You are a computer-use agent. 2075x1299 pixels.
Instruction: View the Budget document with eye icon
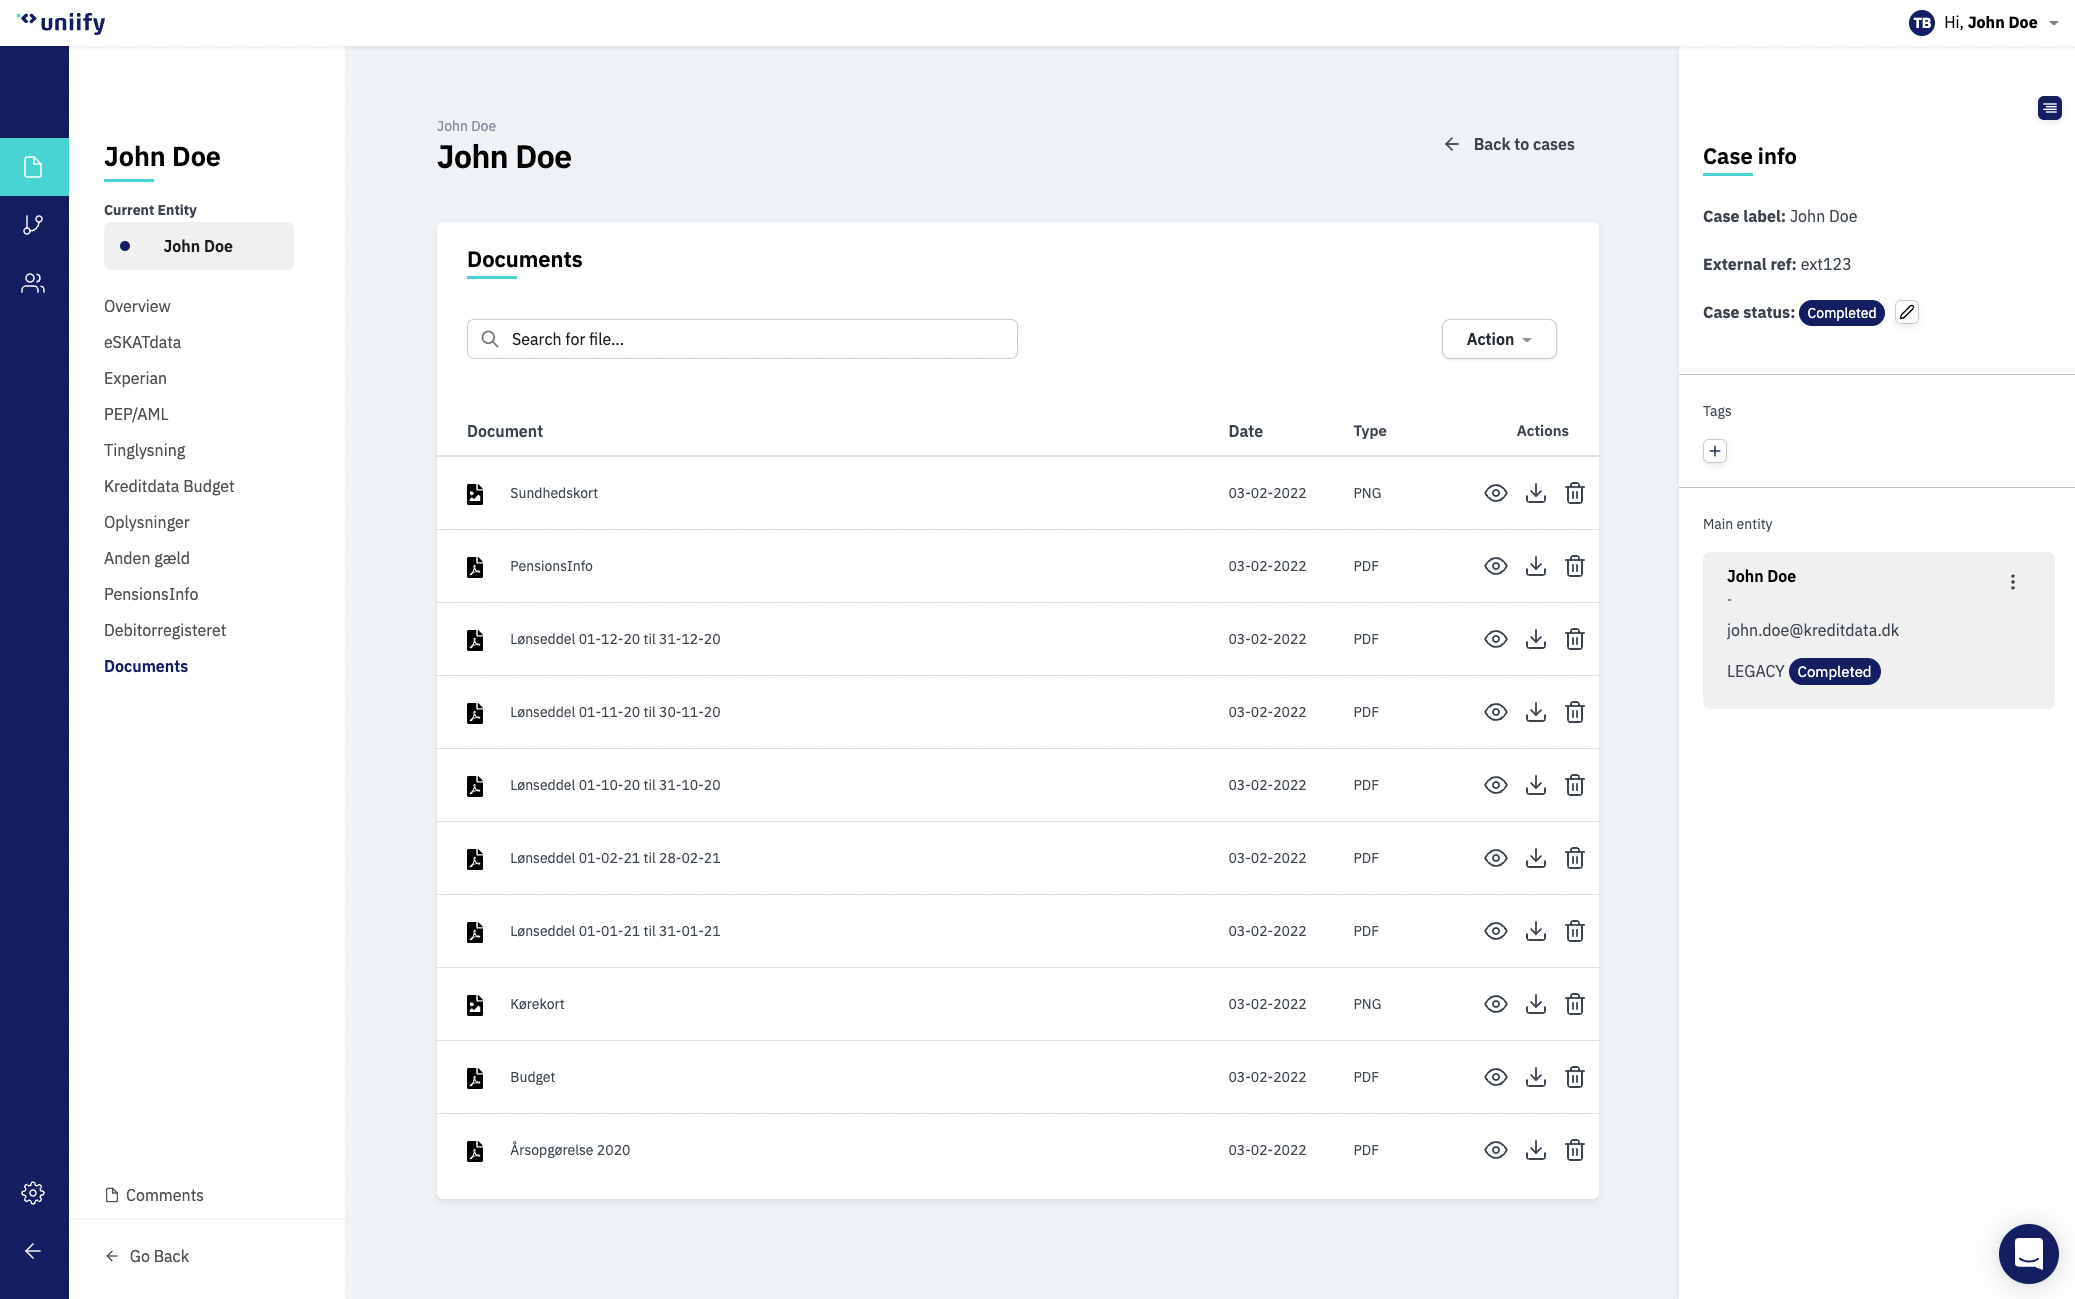(x=1496, y=1077)
